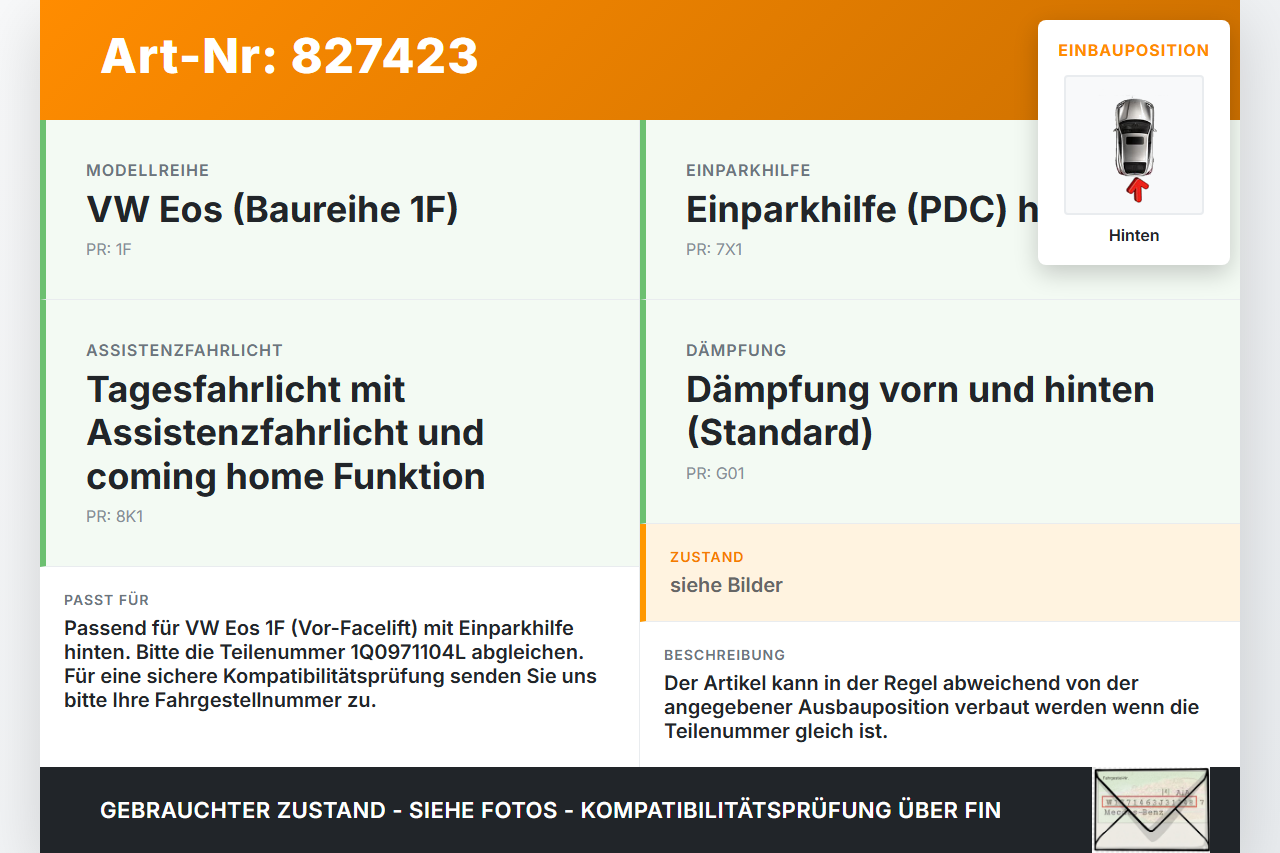Click the 'siehe Bilder' Zustand value
The height and width of the screenshot is (853, 1280).
[726, 585]
